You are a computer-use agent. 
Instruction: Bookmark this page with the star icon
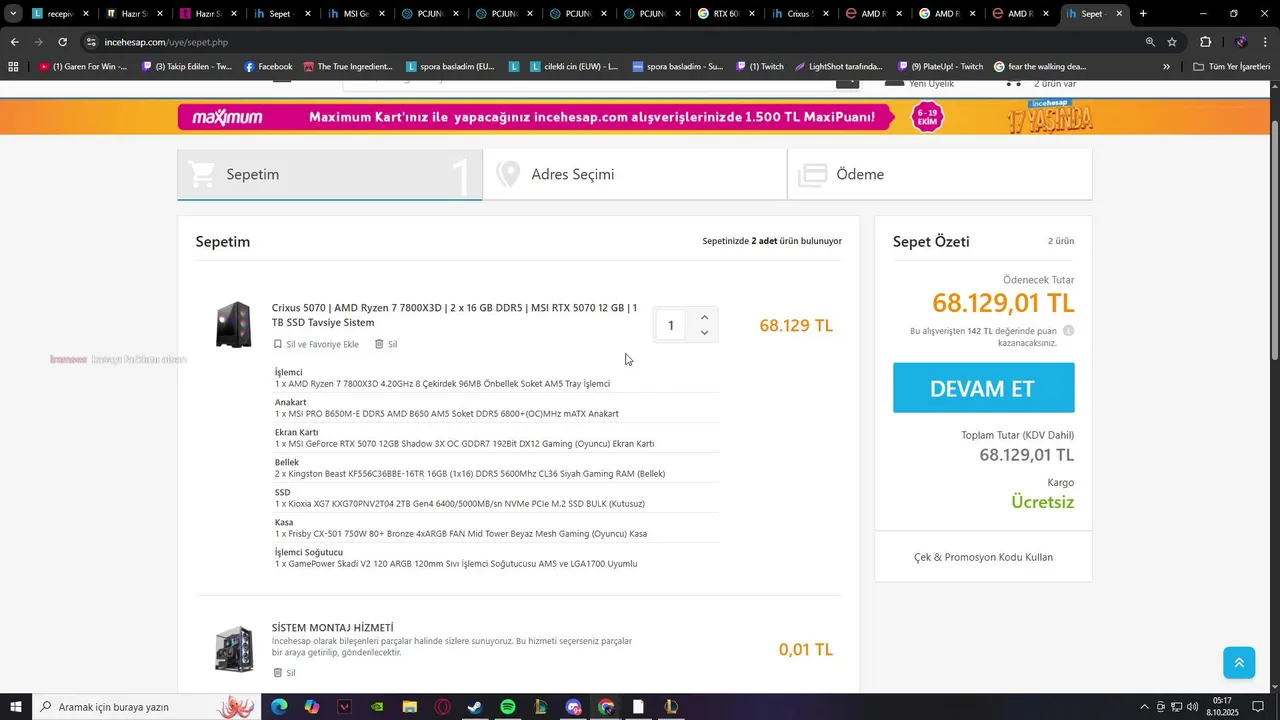[1172, 42]
